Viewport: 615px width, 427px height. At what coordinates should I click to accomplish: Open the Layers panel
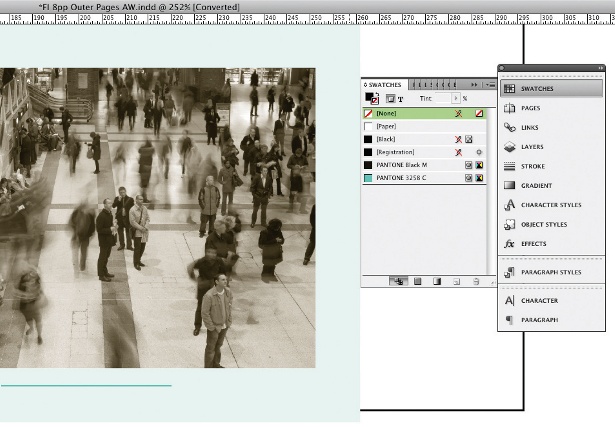pyautogui.click(x=530, y=147)
